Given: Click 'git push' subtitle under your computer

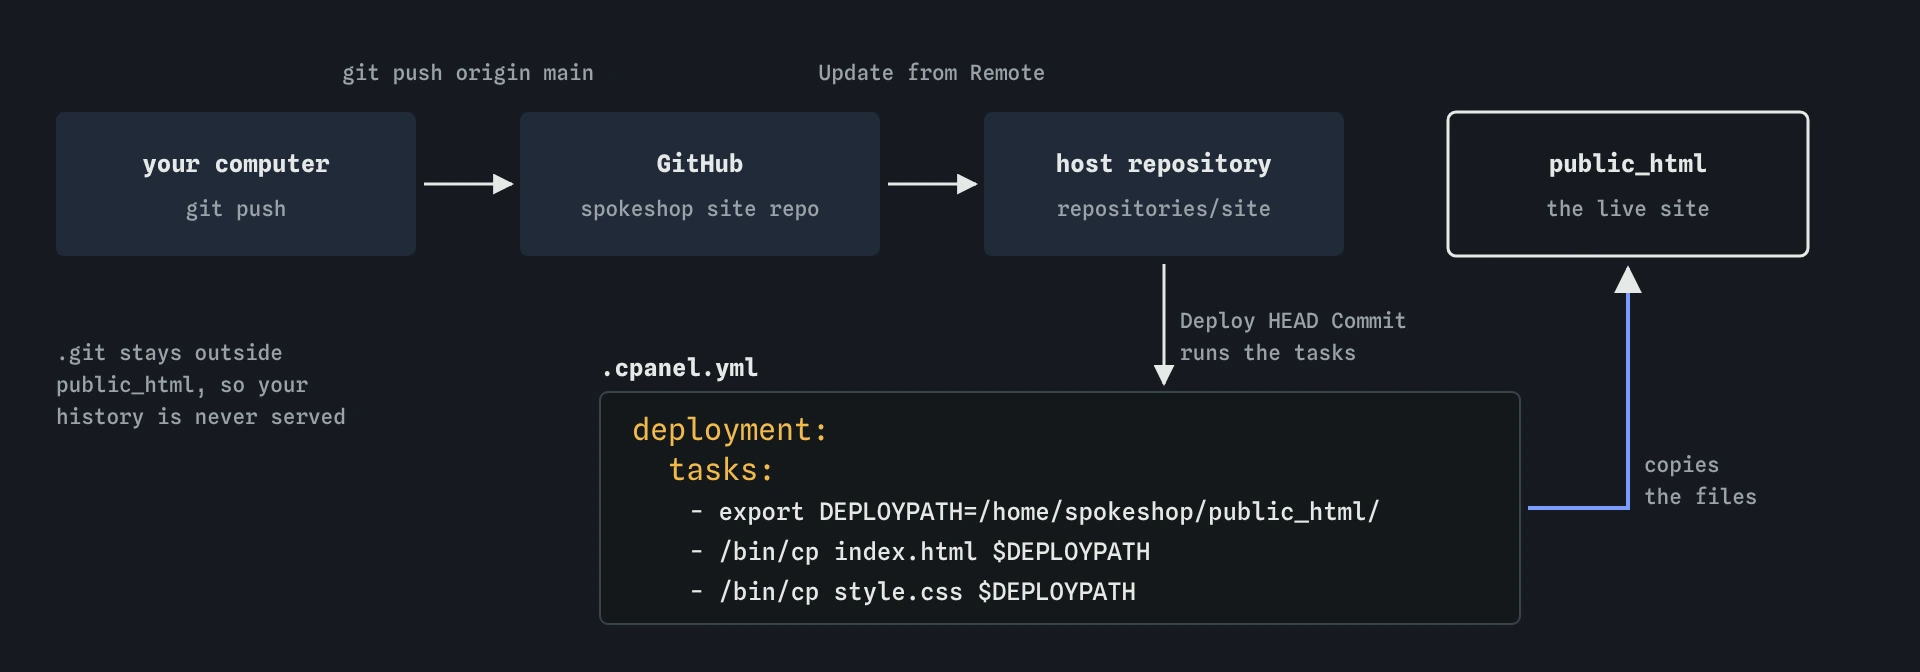Looking at the screenshot, I should click(x=236, y=209).
